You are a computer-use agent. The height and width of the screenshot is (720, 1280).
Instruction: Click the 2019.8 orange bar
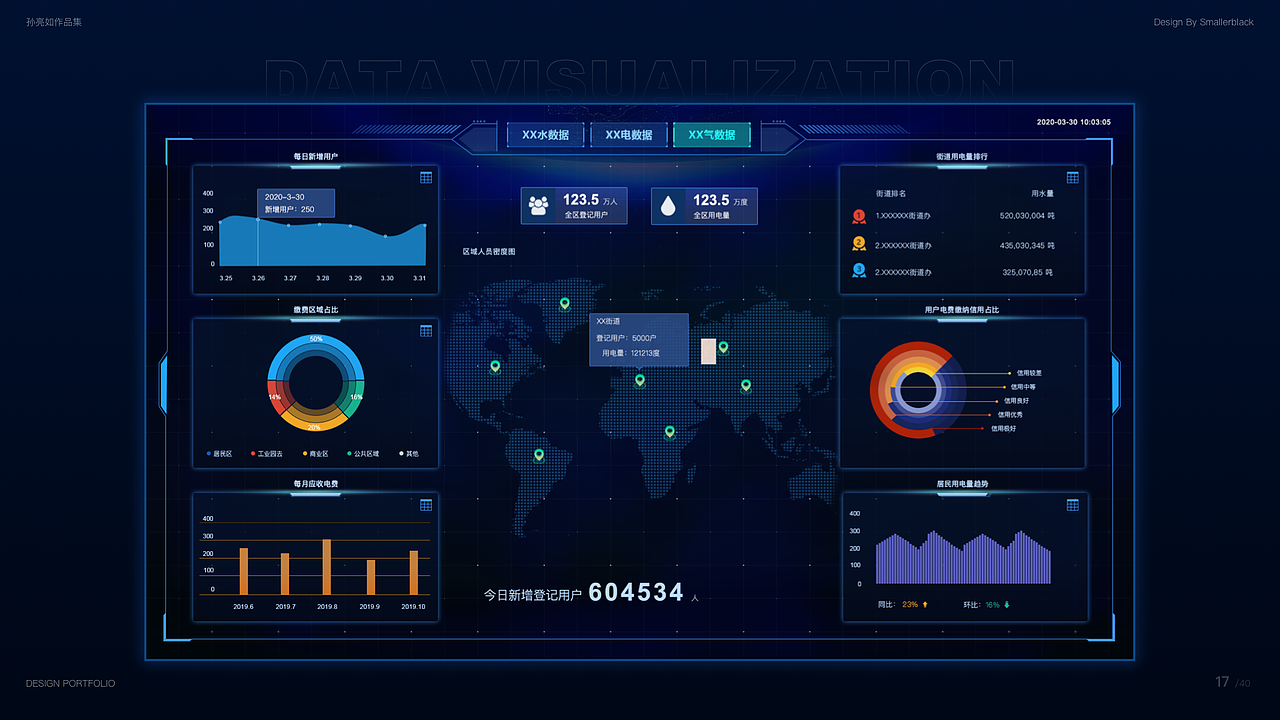coord(326,567)
